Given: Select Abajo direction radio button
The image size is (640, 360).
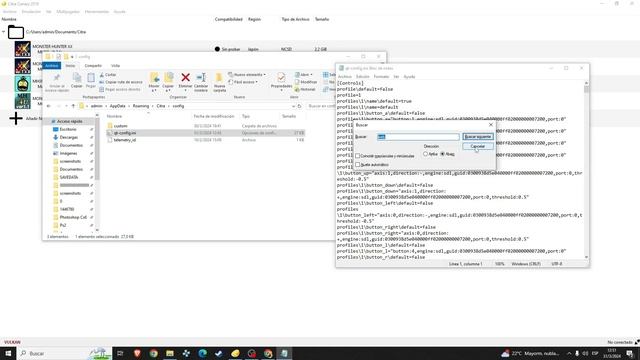Looking at the screenshot, I should point(442,154).
